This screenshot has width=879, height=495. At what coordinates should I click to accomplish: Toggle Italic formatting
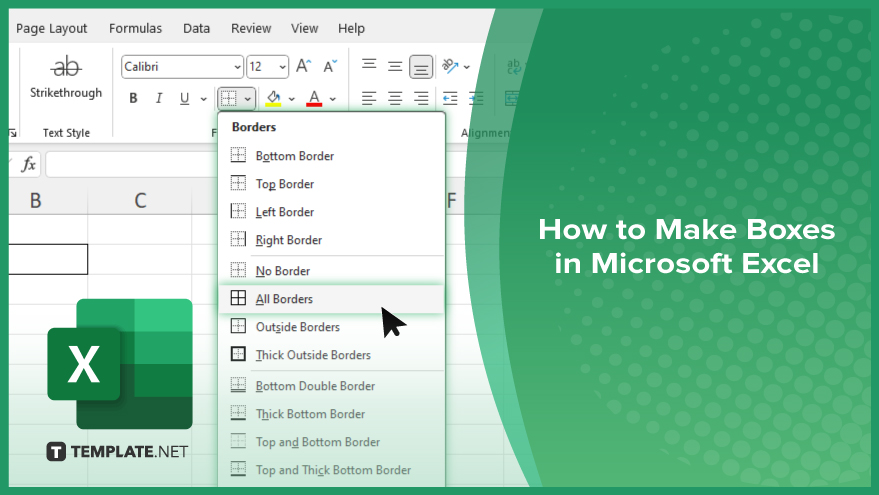(159, 99)
